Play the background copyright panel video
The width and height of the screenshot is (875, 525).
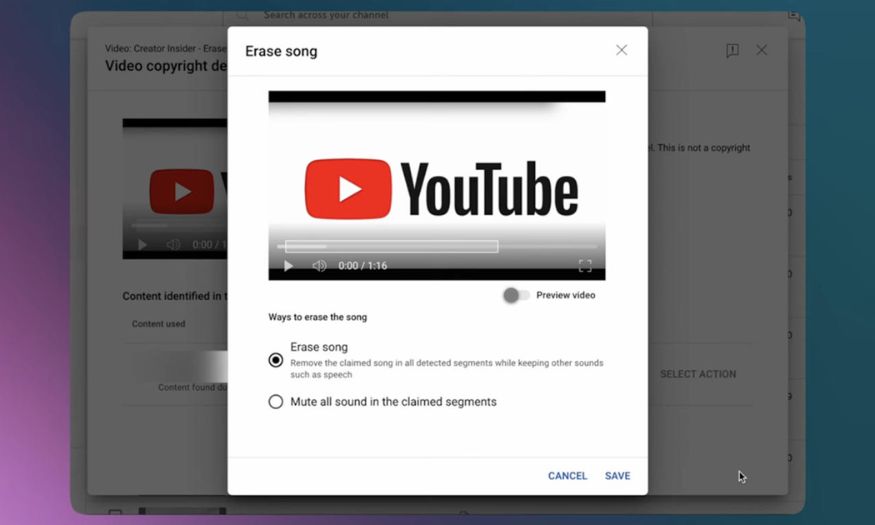tap(142, 244)
